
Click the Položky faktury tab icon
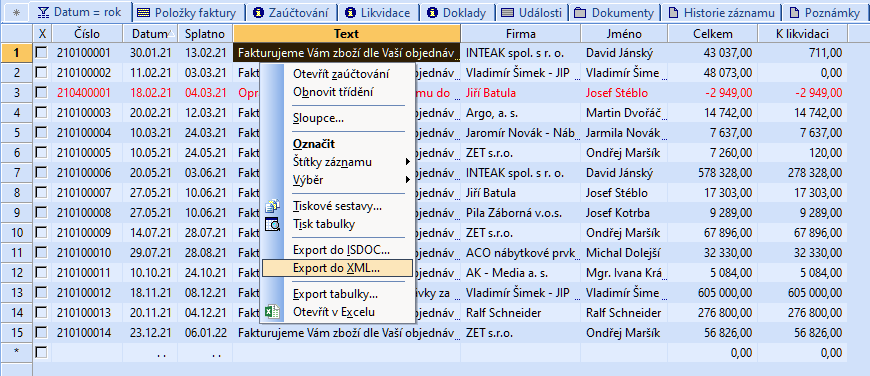144,12
